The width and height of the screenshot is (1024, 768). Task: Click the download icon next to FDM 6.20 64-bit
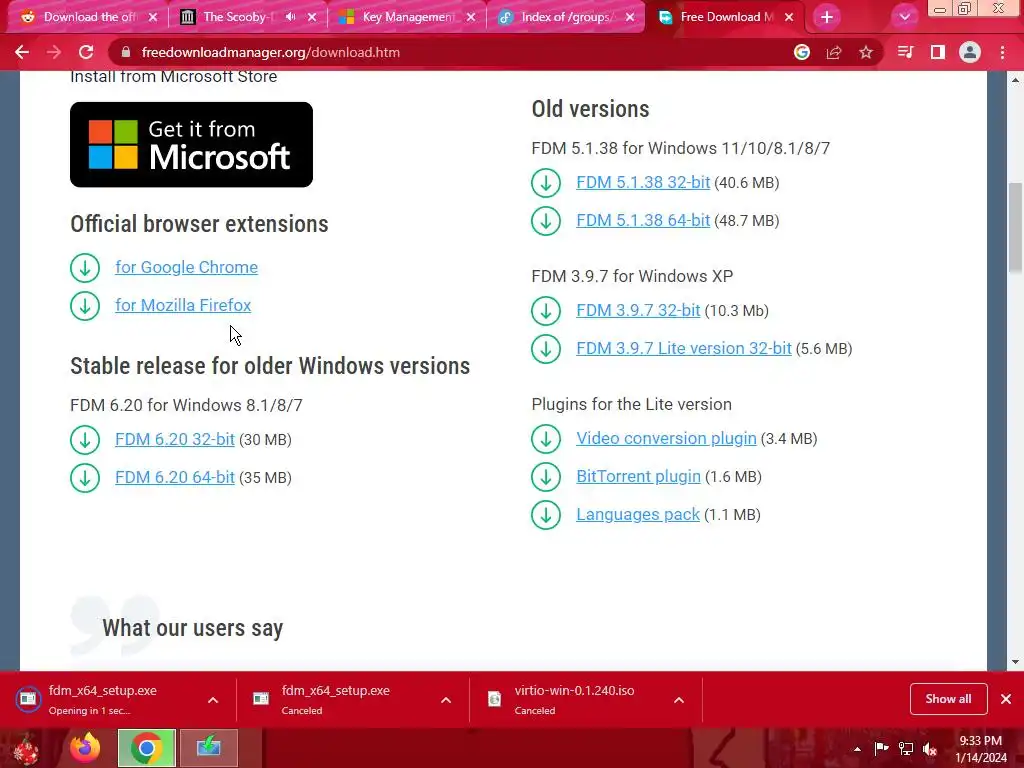pos(85,478)
